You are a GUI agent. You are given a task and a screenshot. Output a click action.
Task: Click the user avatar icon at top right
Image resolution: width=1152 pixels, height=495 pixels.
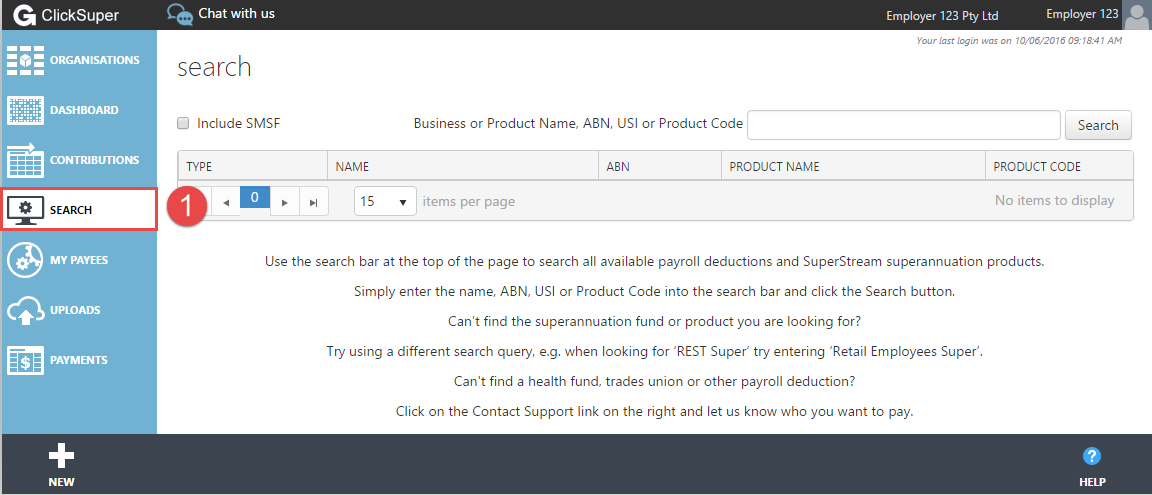(x=1137, y=15)
